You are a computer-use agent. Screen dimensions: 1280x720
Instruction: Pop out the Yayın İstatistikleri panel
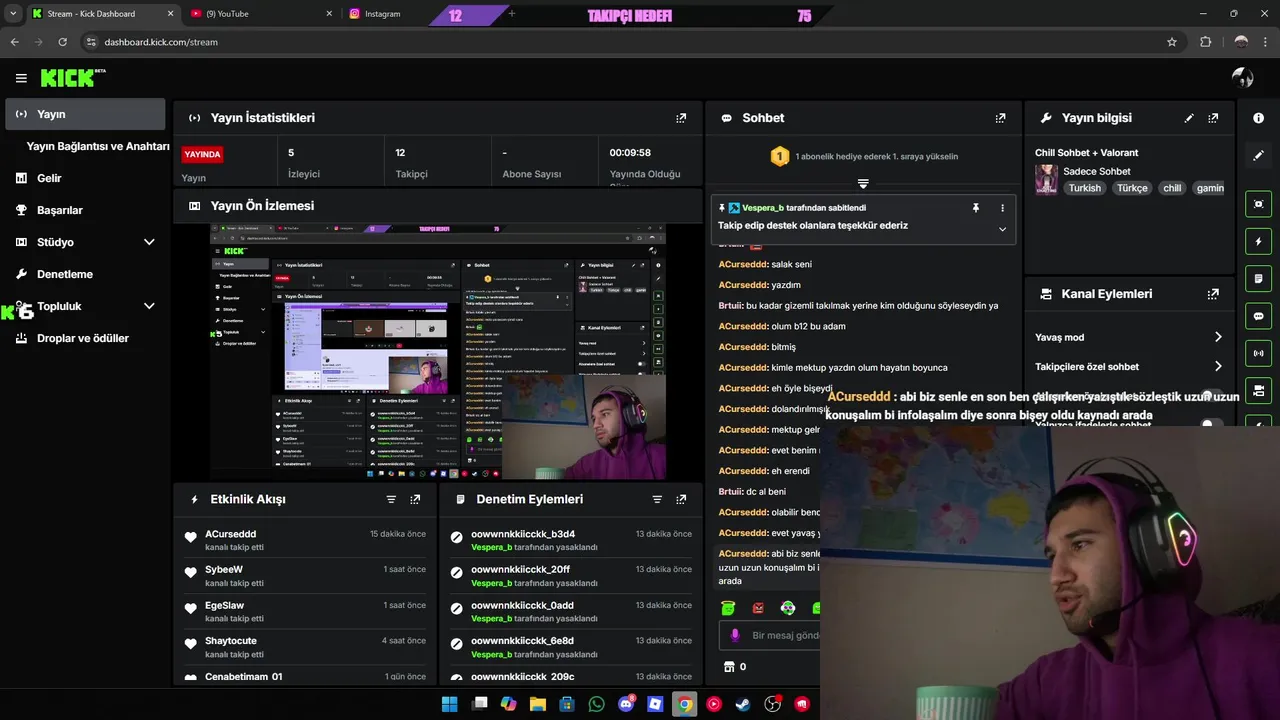click(x=681, y=118)
